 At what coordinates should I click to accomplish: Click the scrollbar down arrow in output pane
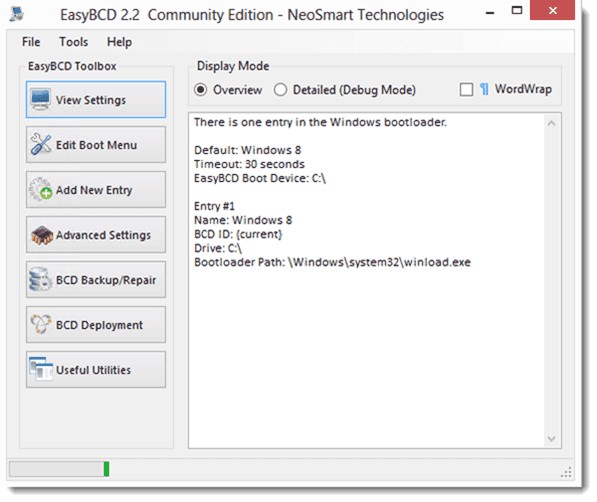click(551, 438)
